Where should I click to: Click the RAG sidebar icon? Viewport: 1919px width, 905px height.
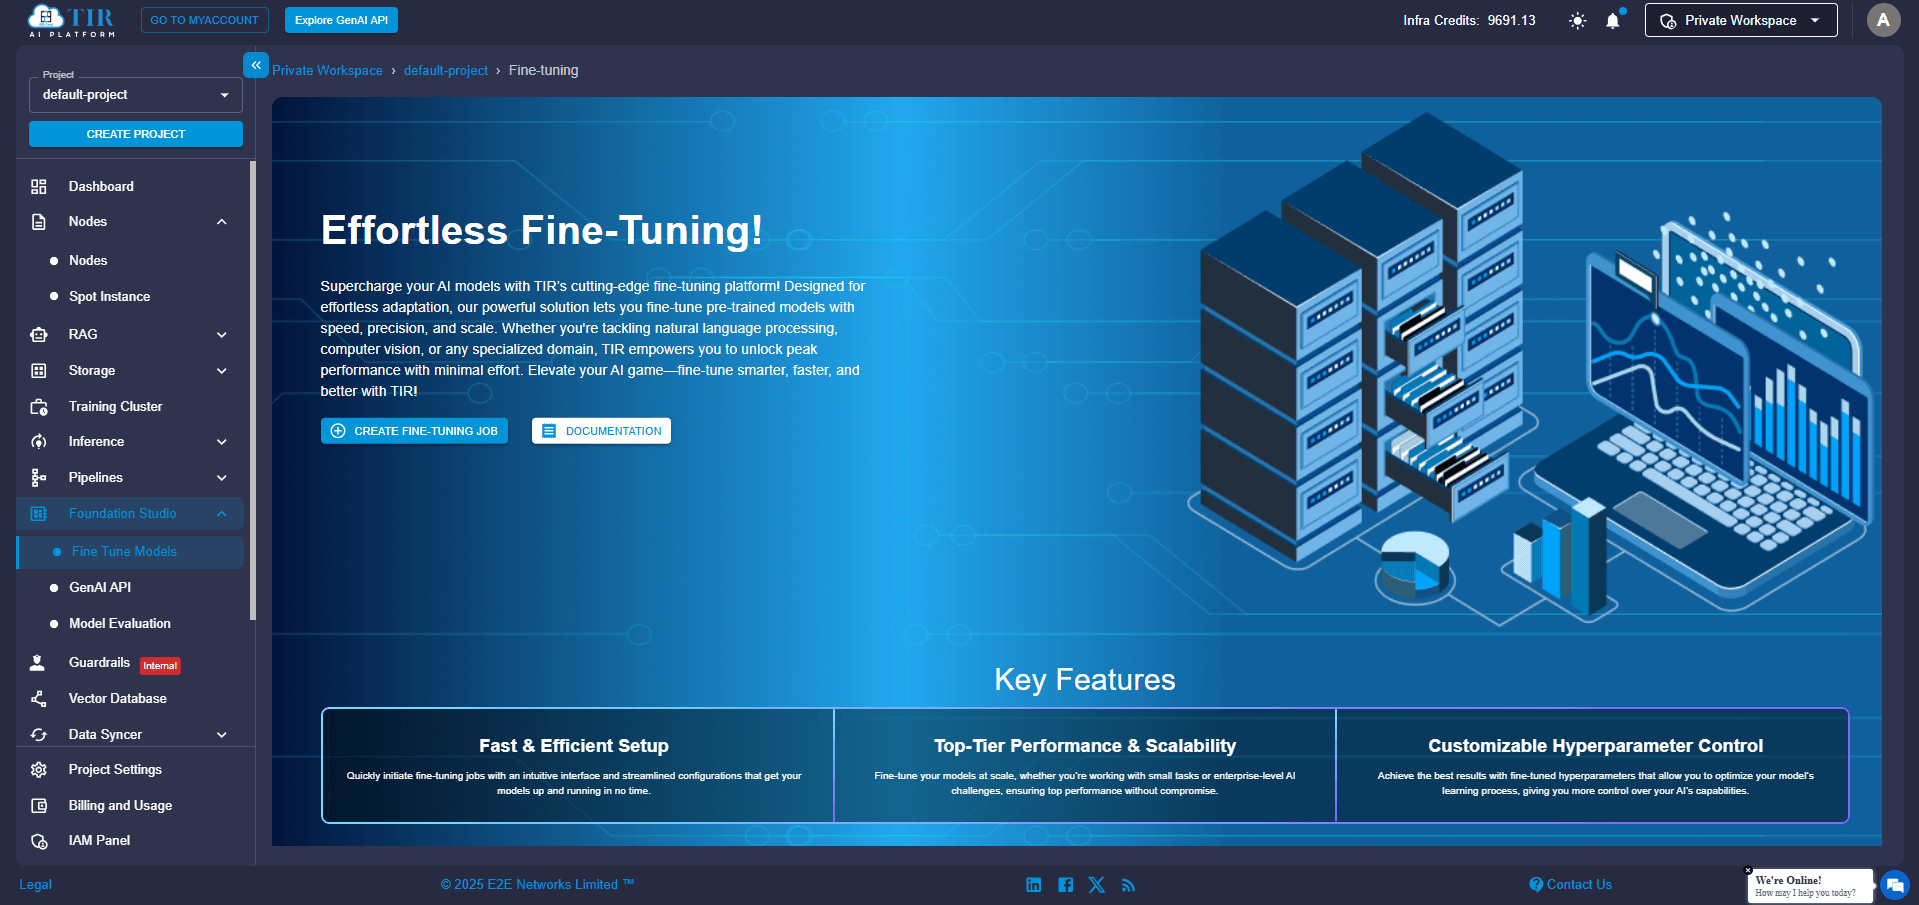[x=39, y=335]
